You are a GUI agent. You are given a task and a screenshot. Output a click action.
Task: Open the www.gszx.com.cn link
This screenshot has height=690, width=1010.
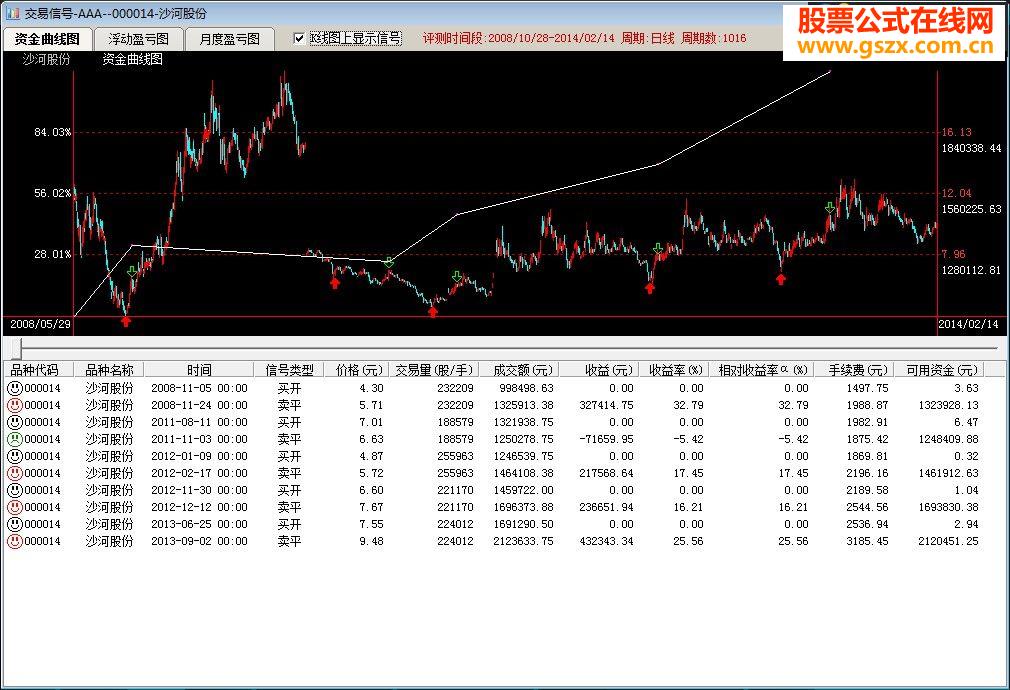click(895, 47)
